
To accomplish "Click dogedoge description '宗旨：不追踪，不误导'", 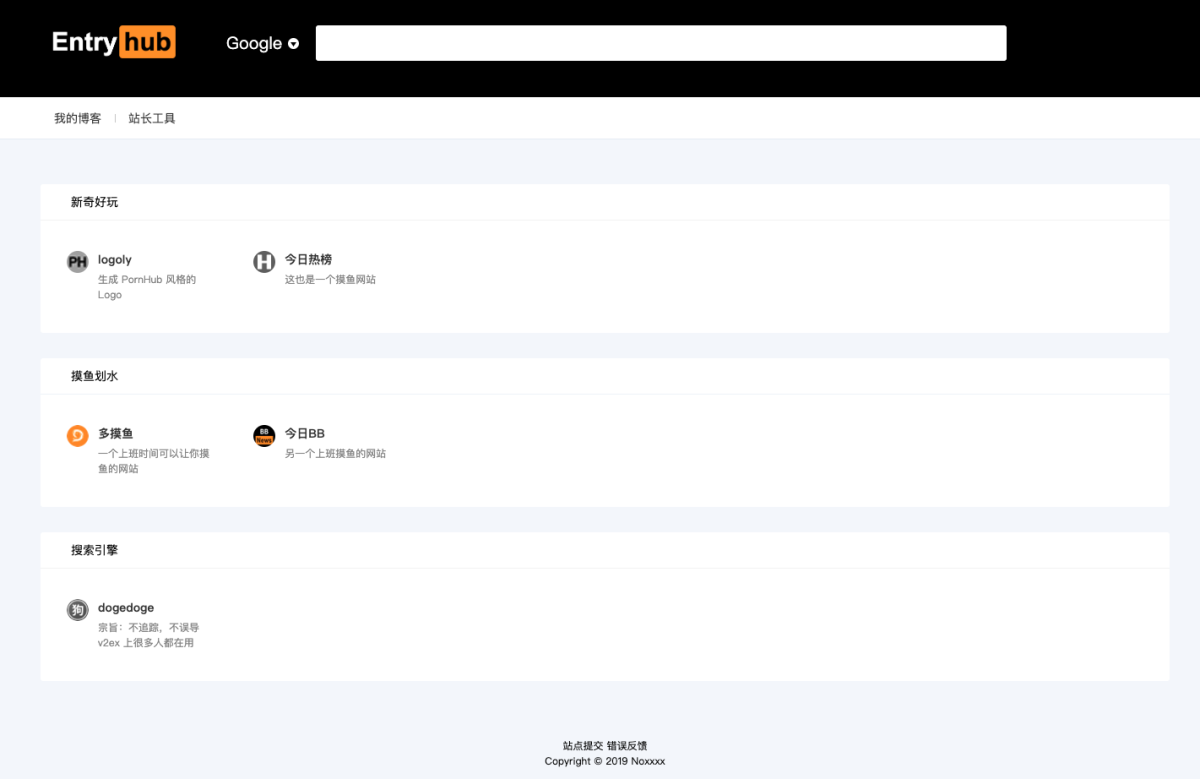I will coord(148,628).
